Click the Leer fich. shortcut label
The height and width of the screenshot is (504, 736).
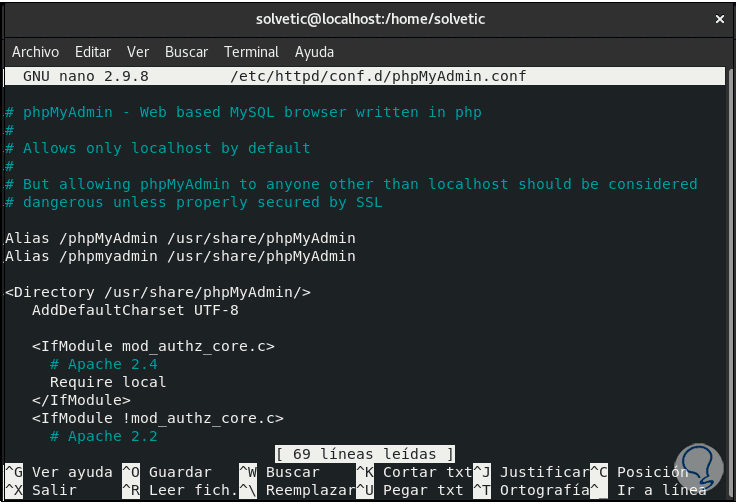coord(194,490)
